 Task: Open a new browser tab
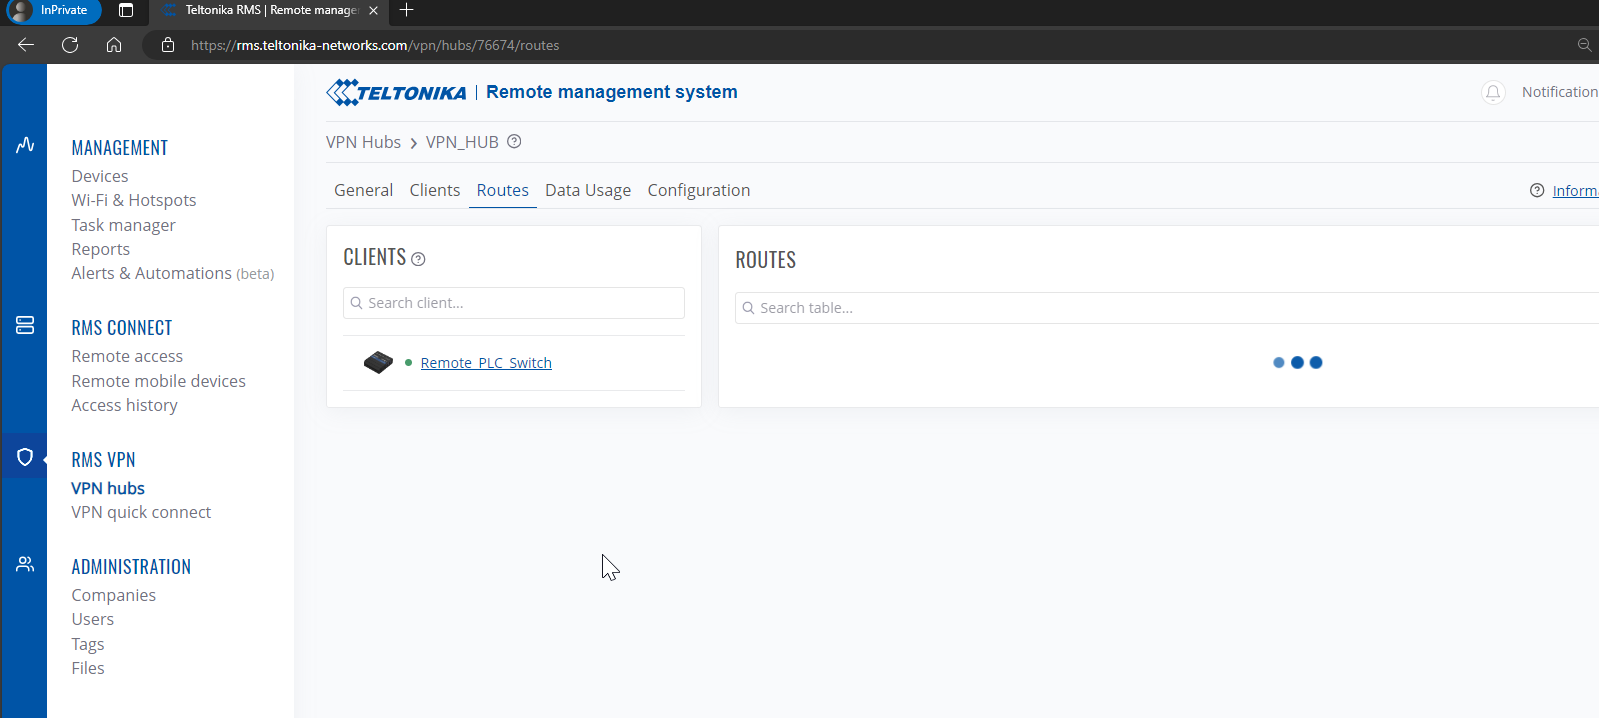coord(406,10)
